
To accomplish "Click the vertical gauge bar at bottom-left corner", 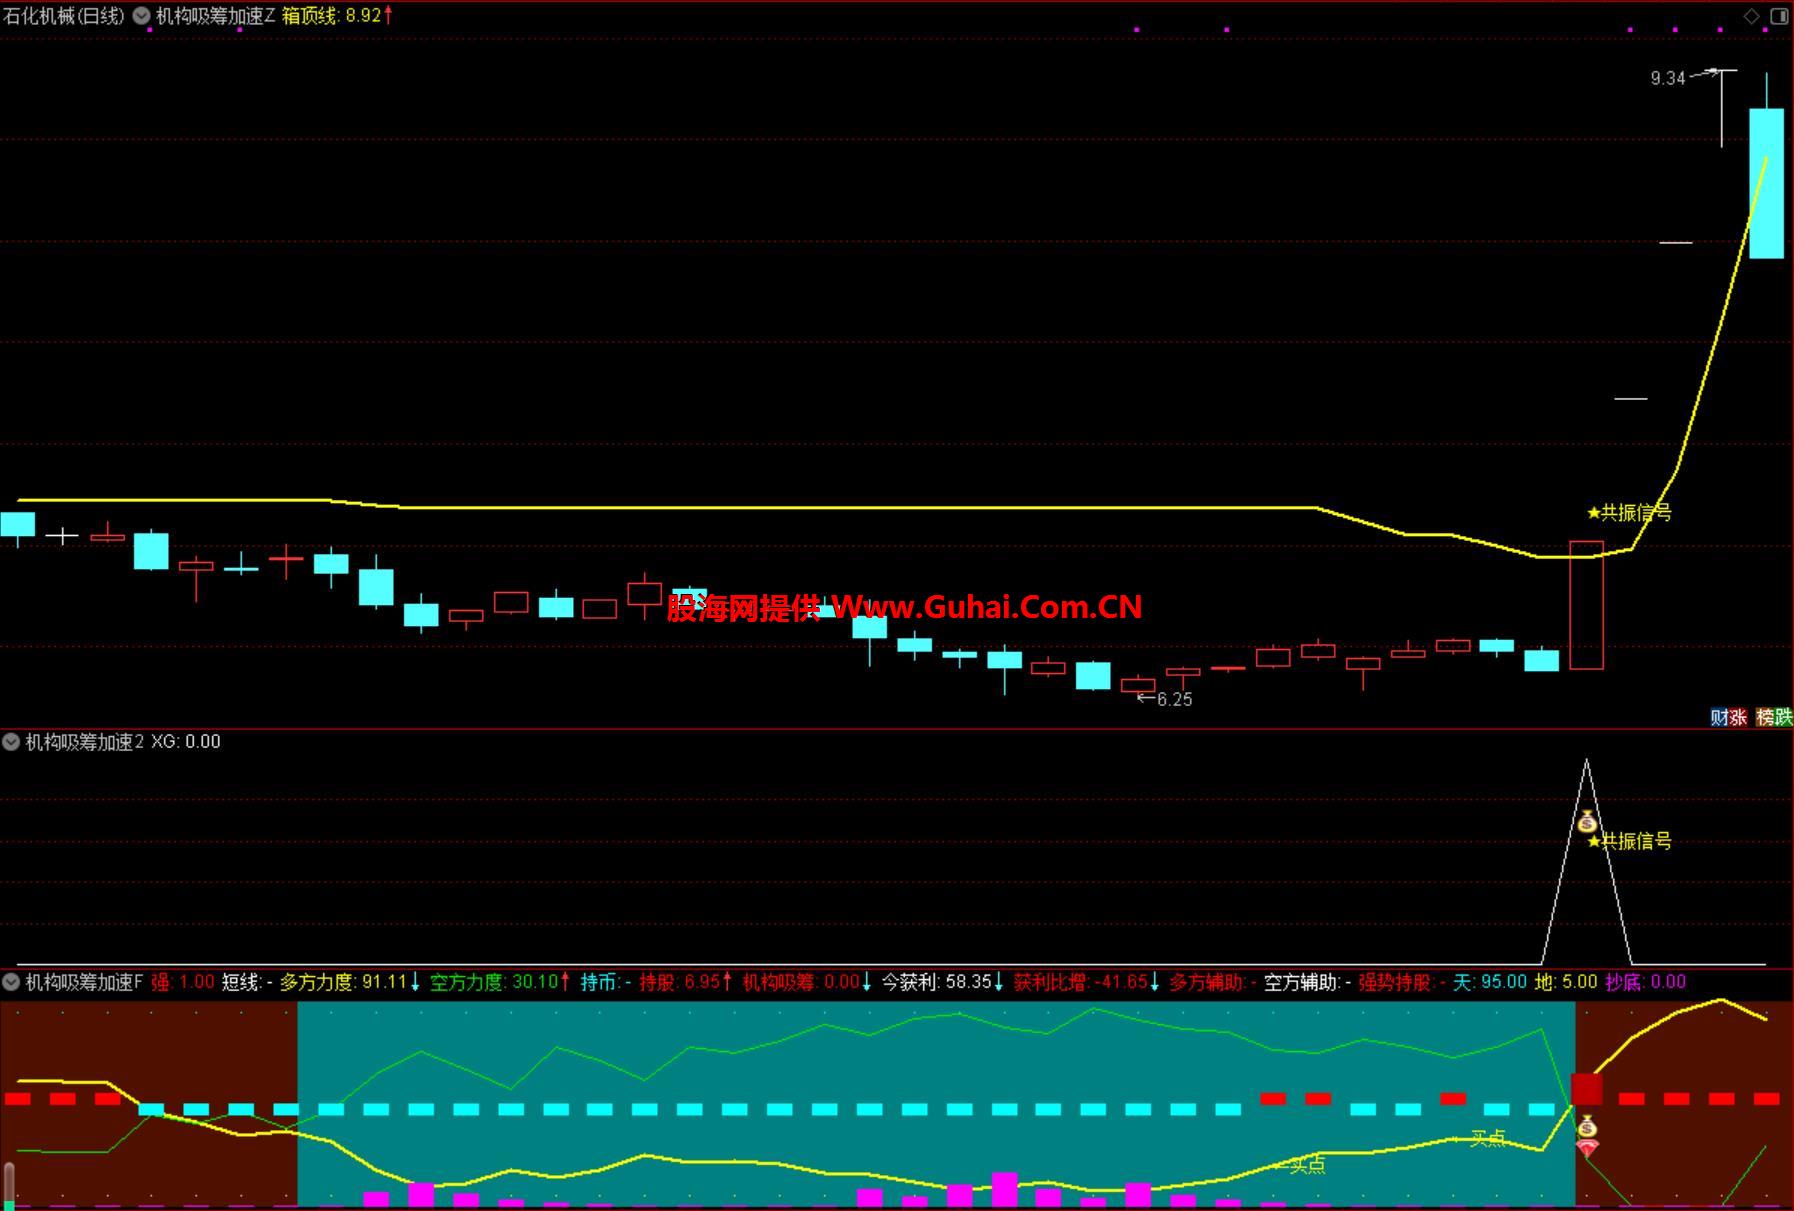I will [10, 1186].
